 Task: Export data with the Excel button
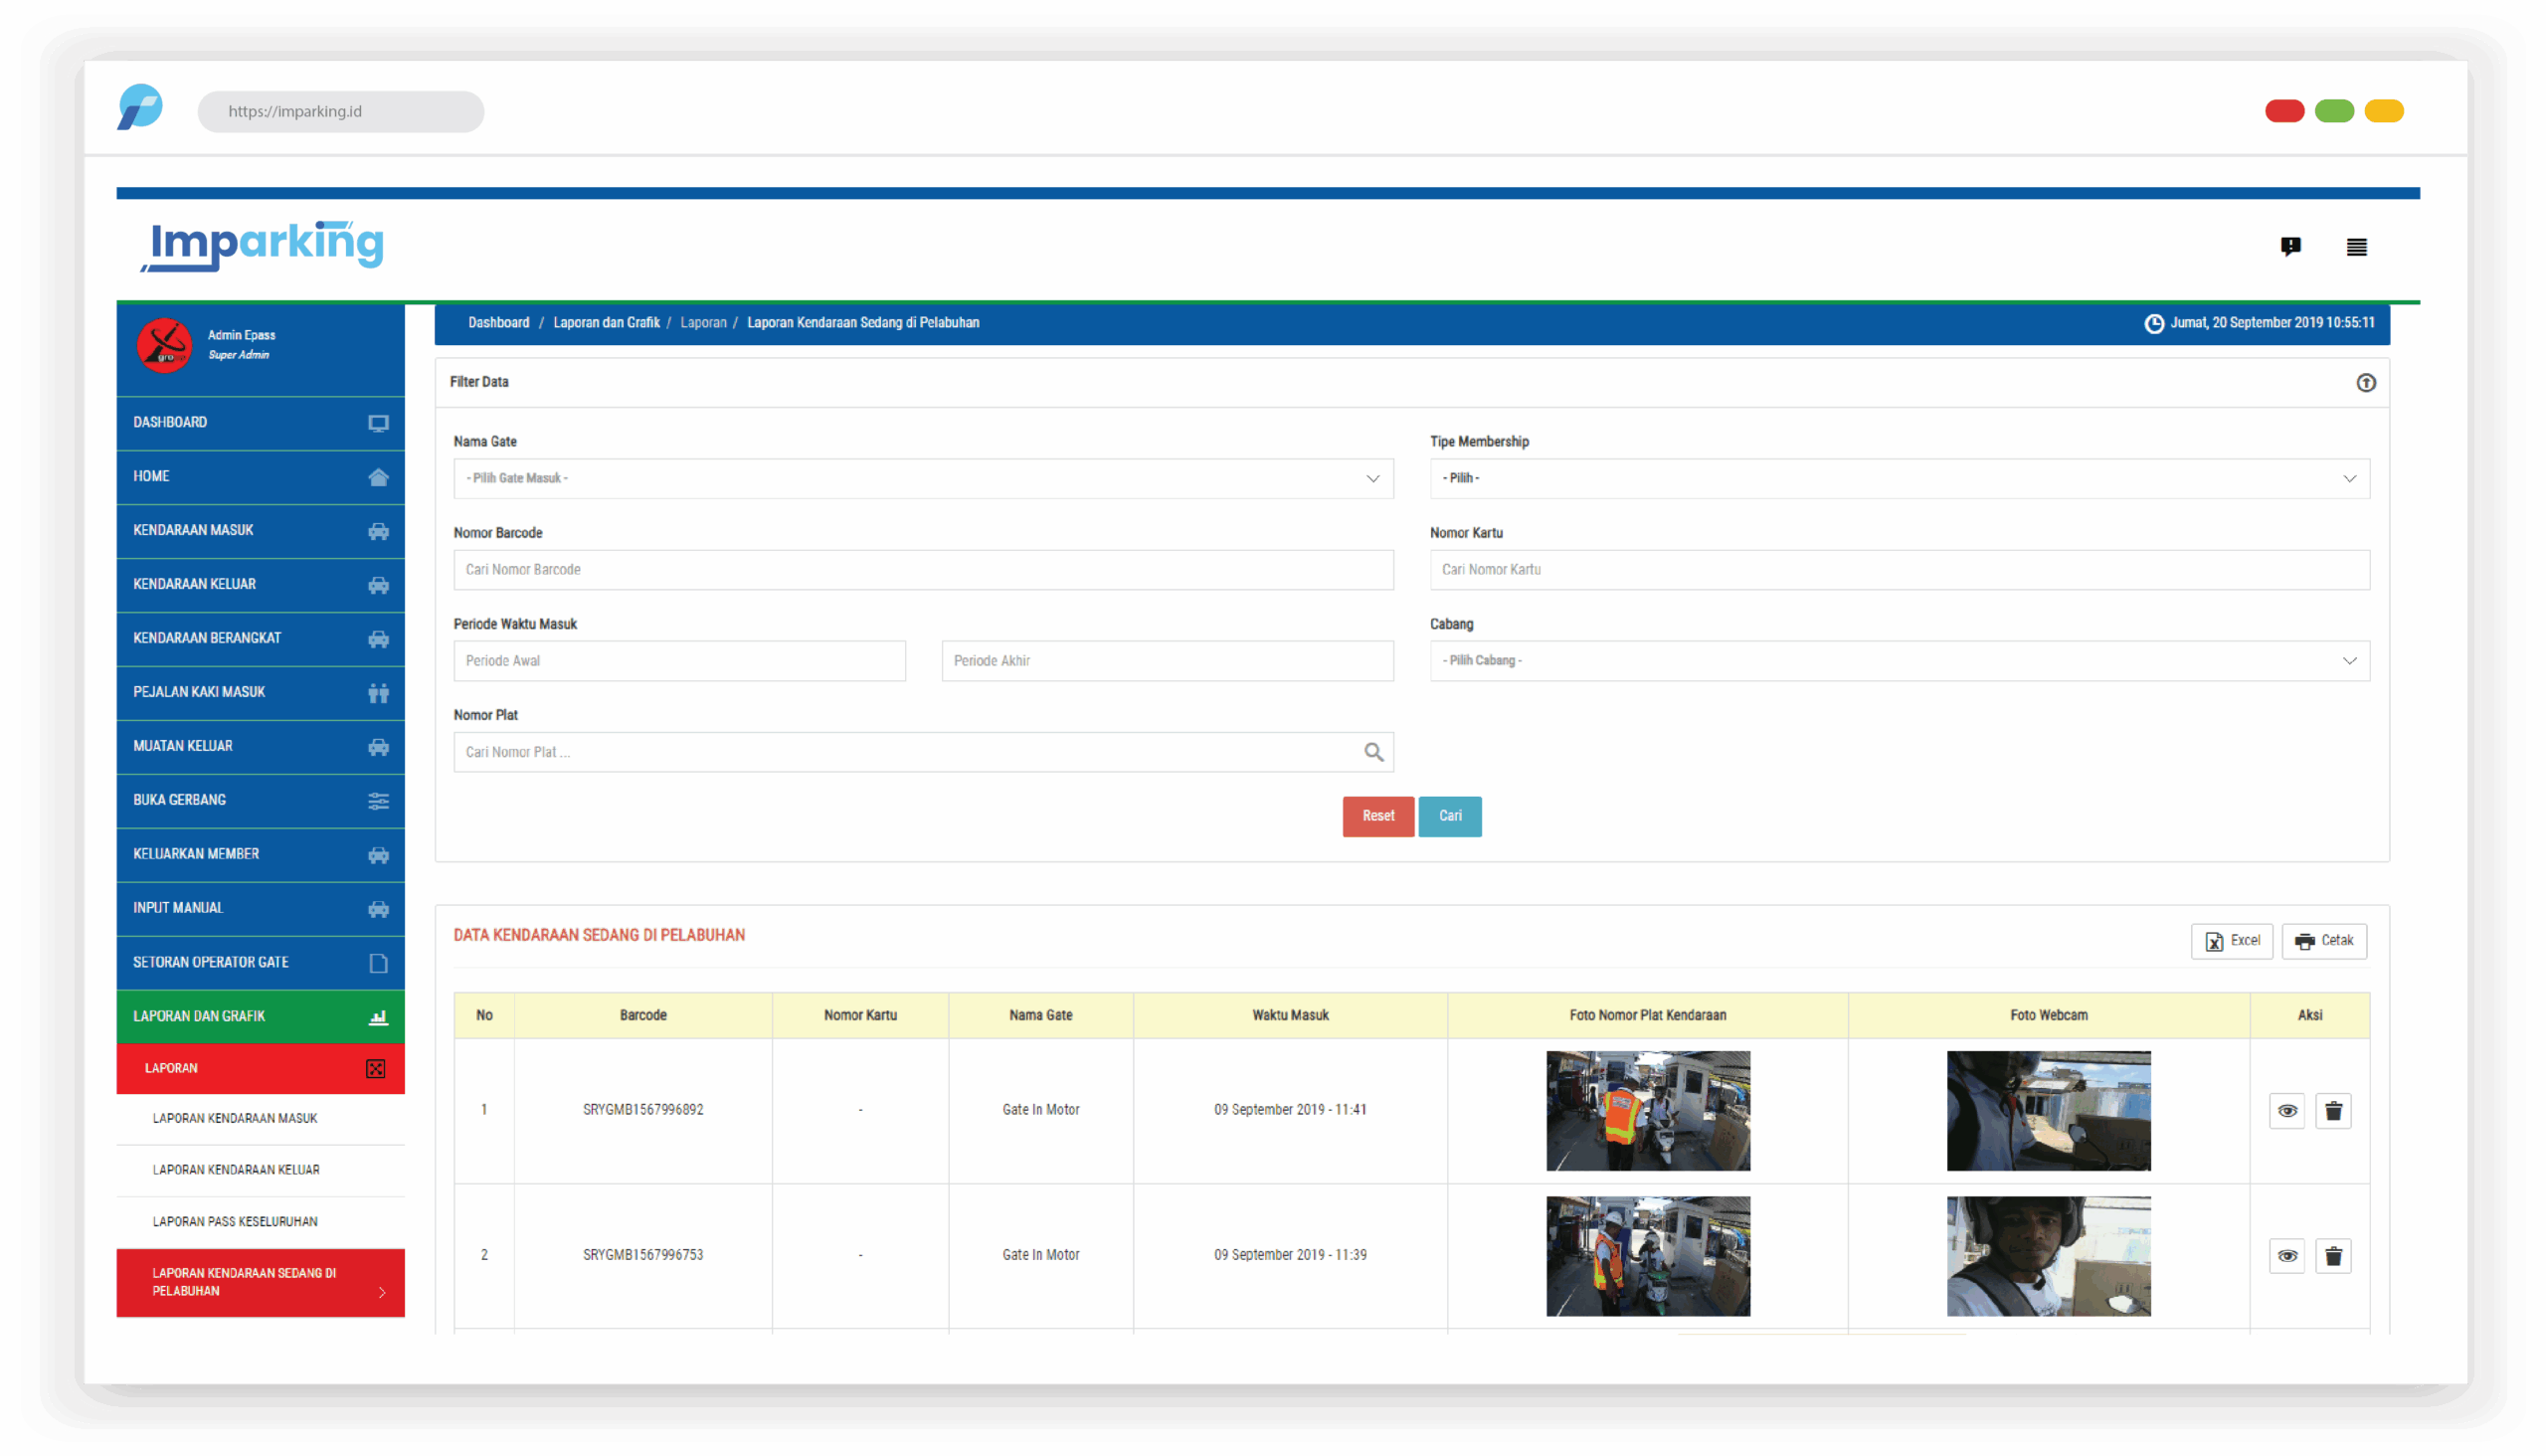coord(2231,941)
